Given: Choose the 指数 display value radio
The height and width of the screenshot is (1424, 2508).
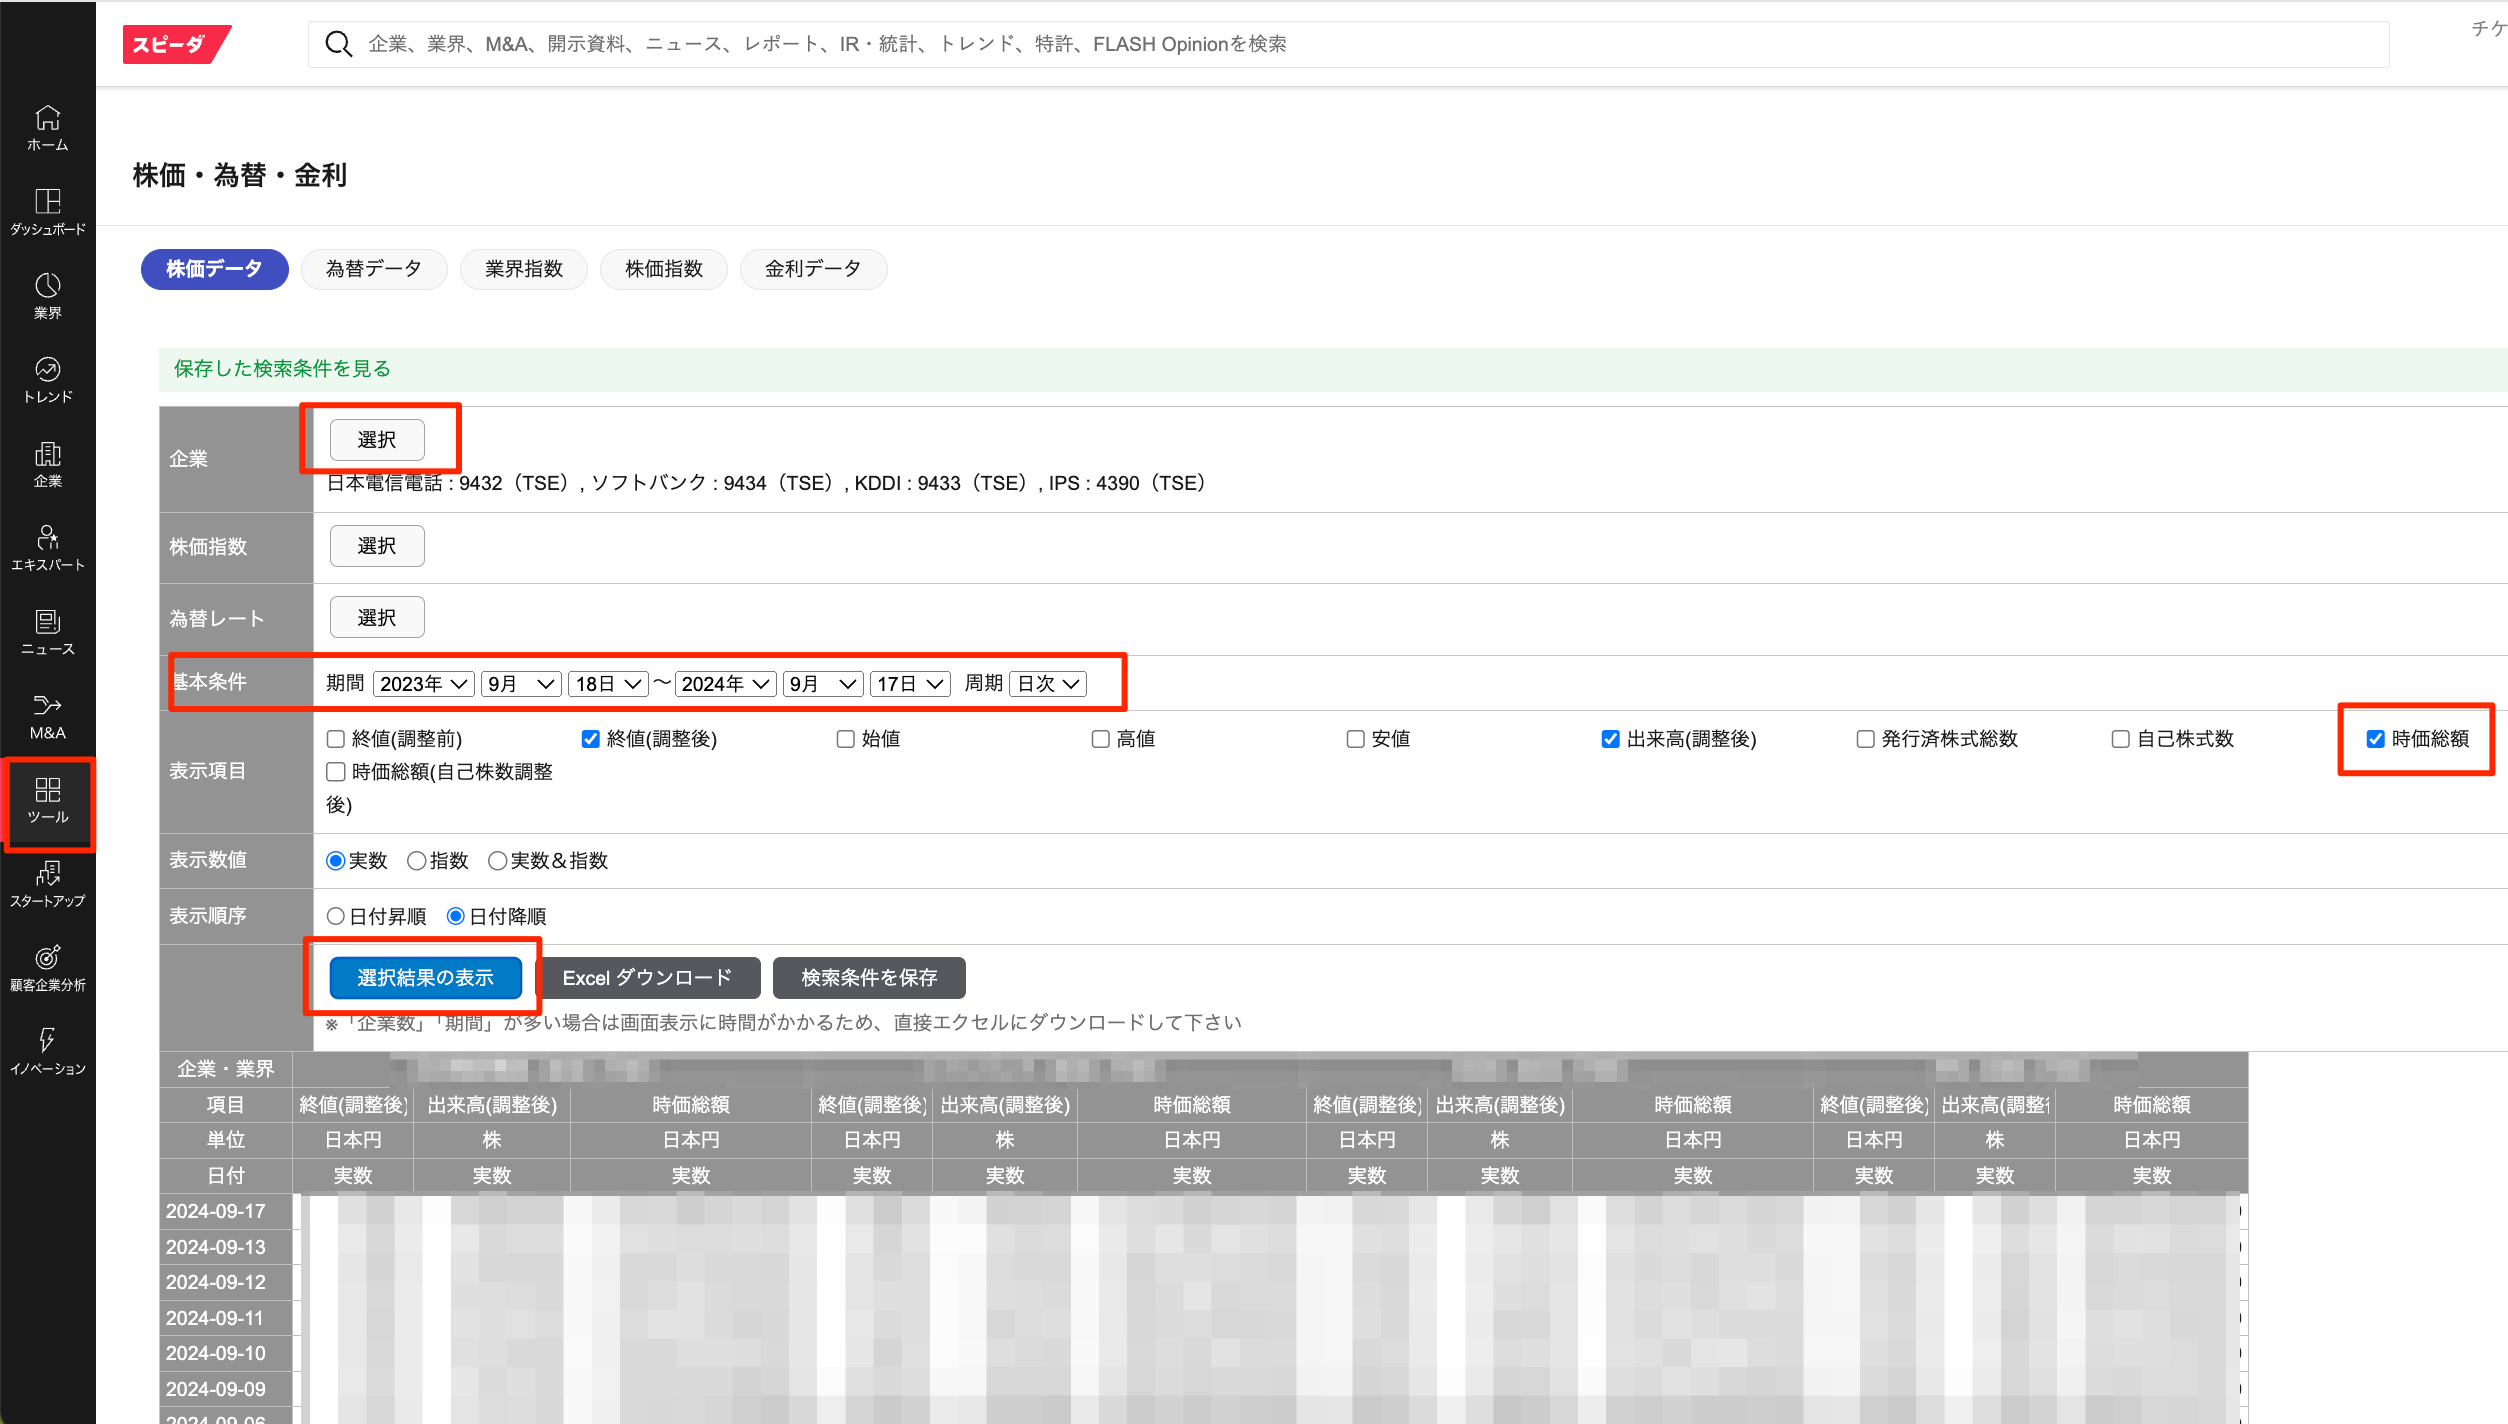Looking at the screenshot, I should [416, 861].
